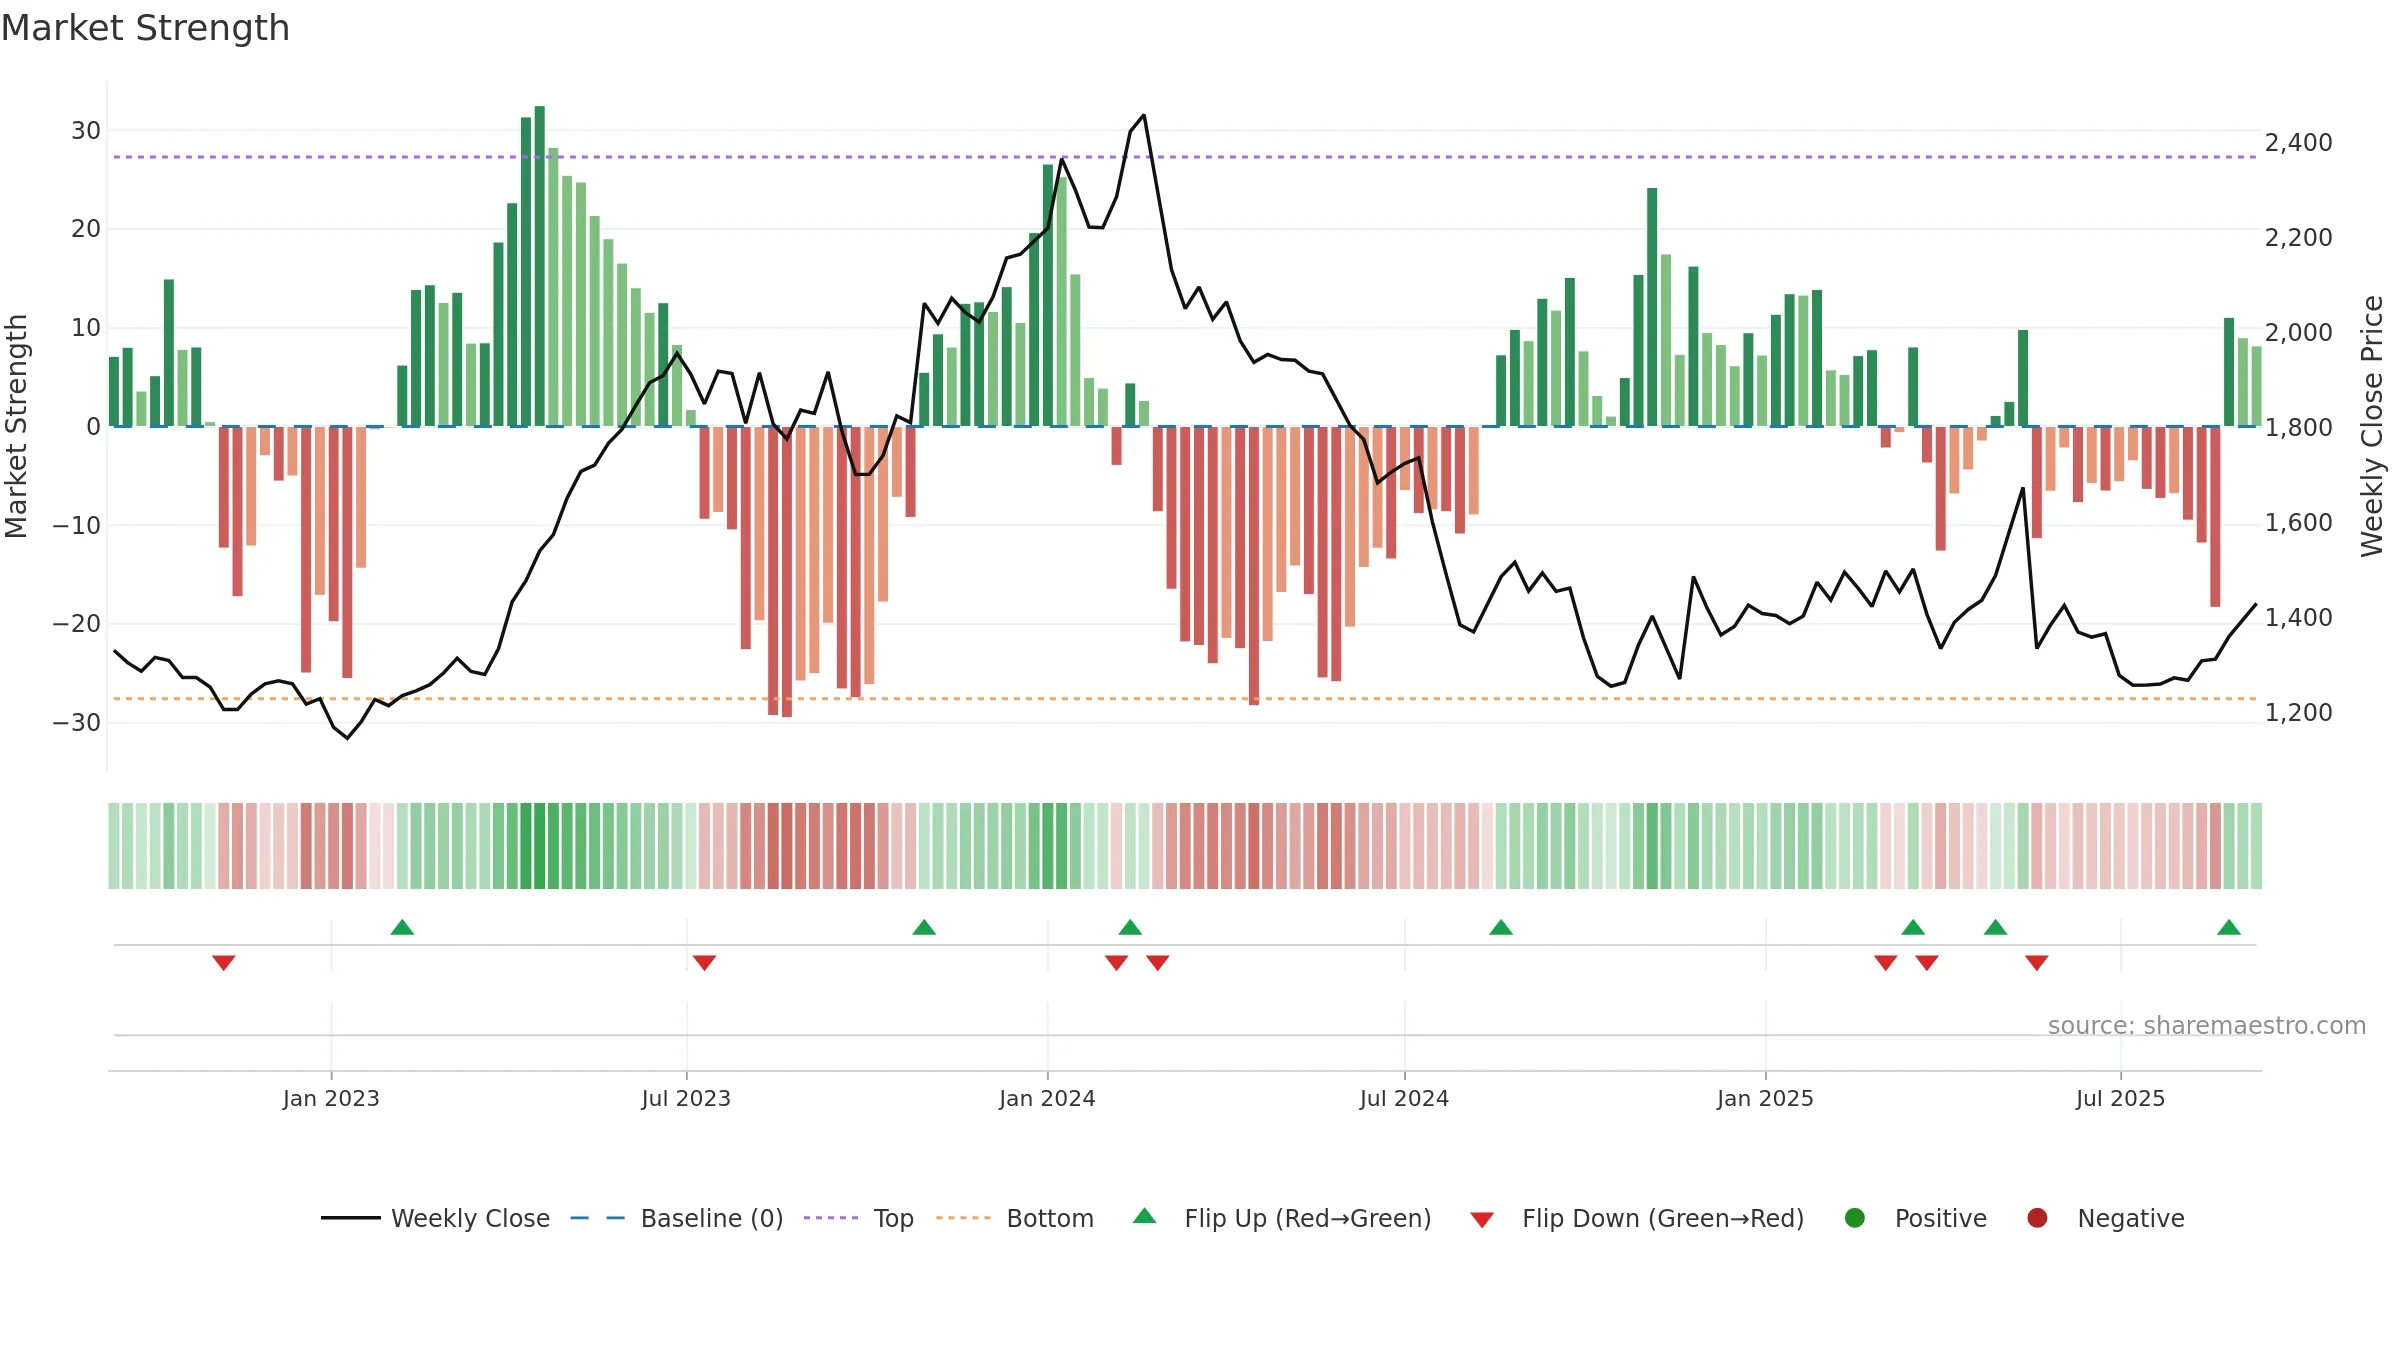This screenshot has width=2400, height=1350.
Task: Click the Market Strength chart title
Action: pyautogui.click(x=145, y=28)
